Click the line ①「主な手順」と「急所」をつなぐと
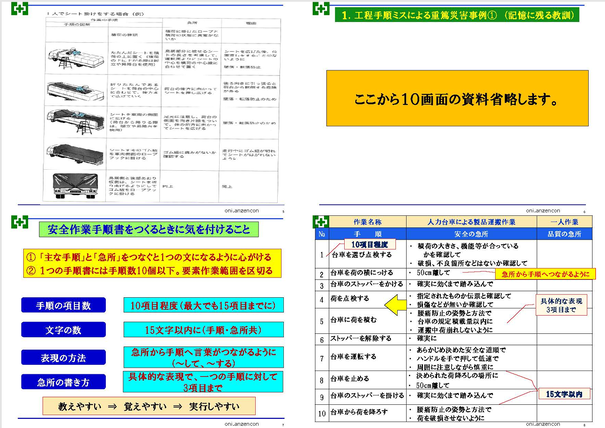Viewport: 605px width, 428px height. coord(149,257)
